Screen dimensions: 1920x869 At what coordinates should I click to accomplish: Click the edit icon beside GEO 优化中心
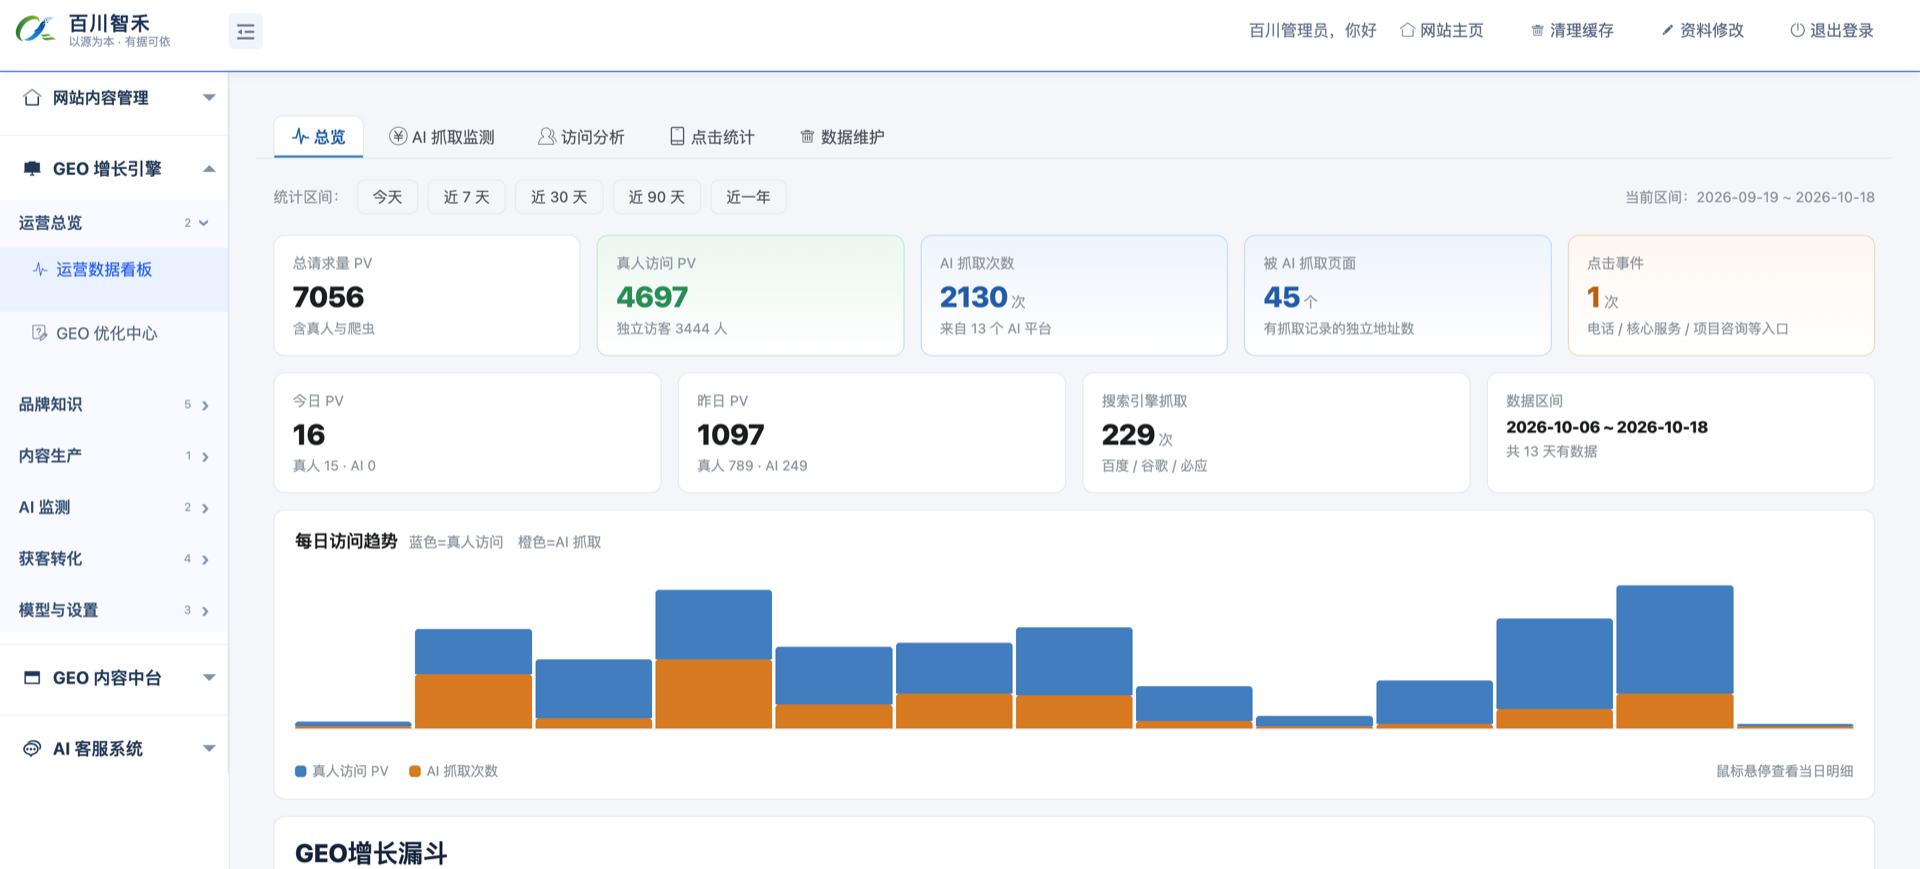pyautogui.click(x=40, y=333)
